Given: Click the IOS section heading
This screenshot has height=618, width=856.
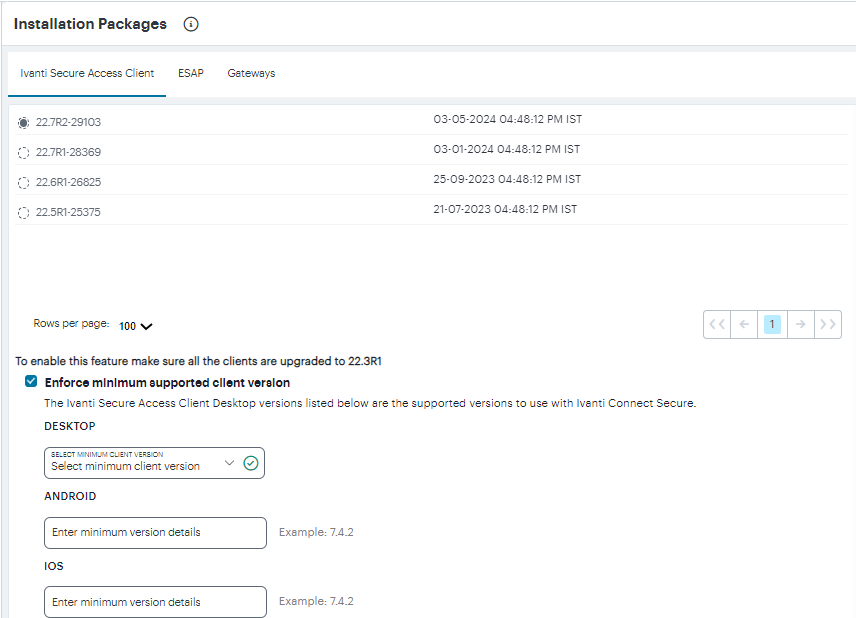Looking at the screenshot, I should tap(54, 566).
